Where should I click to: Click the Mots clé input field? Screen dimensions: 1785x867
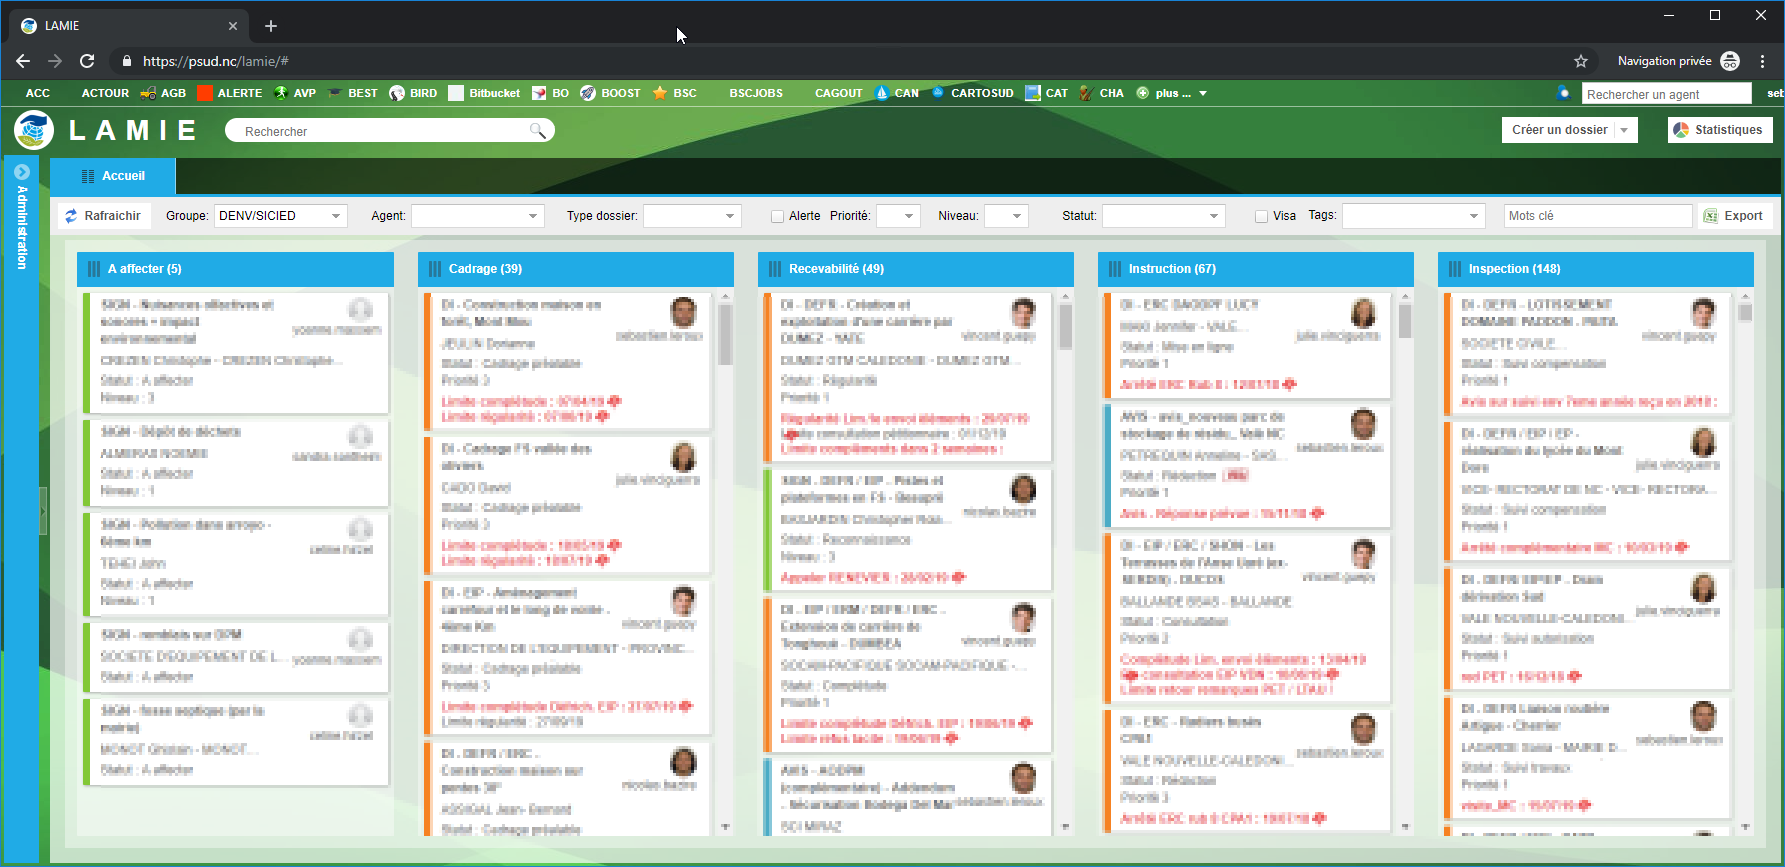tap(1597, 216)
